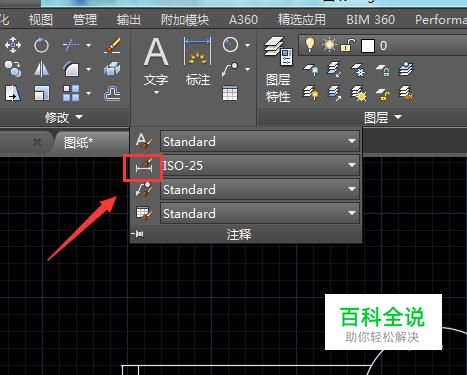This screenshot has height=375, width=467.
Task: Switch to the 管理 ribbon tab
Action: click(x=85, y=20)
